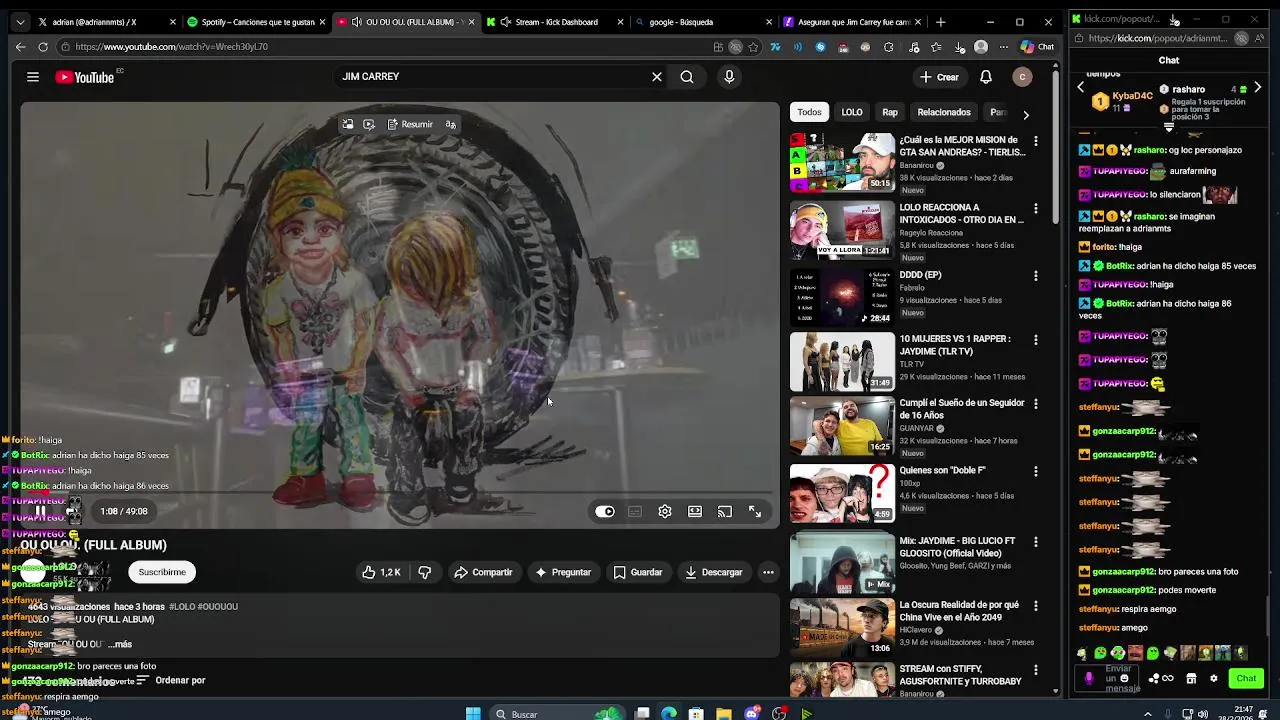Go back in browser history
Screen dimensions: 1280x720
click(20, 46)
